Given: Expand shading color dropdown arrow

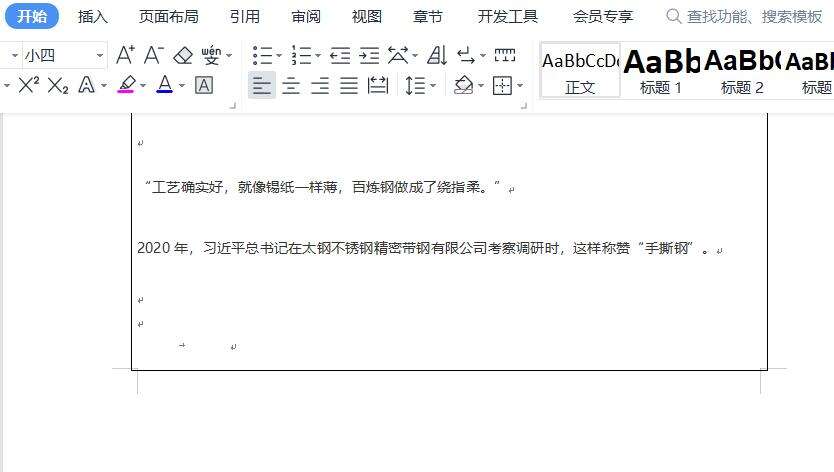Looking at the screenshot, I should pyautogui.click(x=481, y=85).
